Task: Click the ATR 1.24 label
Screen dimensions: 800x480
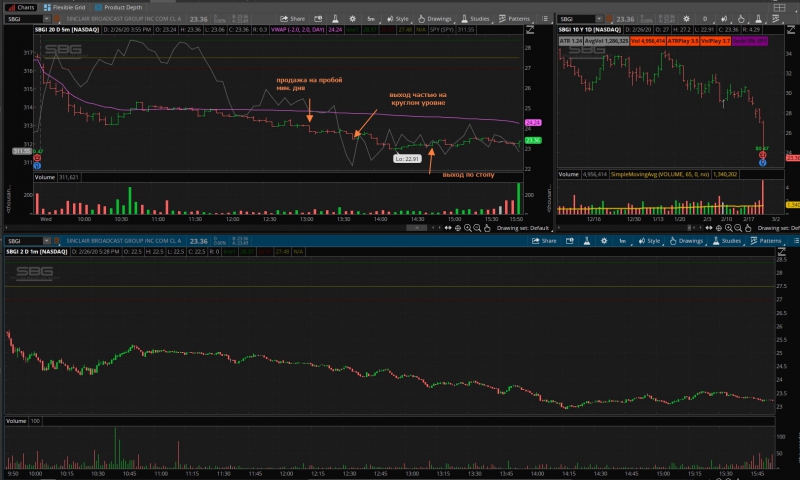Action: click(570, 41)
